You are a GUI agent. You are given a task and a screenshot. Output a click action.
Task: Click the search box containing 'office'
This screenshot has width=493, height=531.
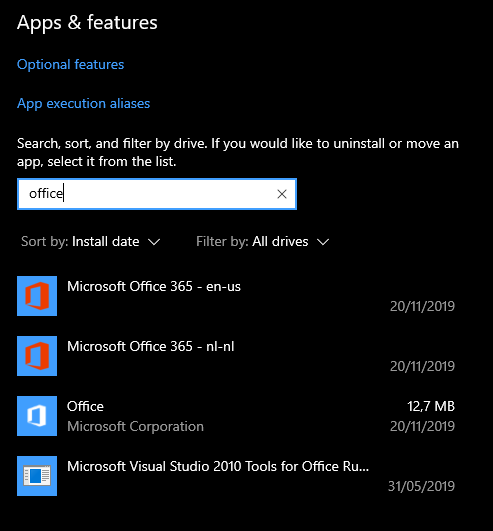tap(157, 194)
